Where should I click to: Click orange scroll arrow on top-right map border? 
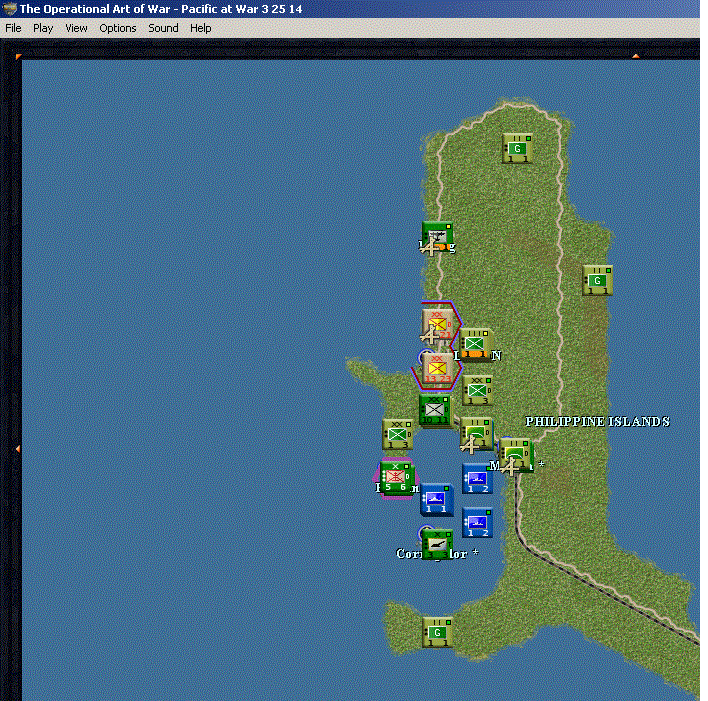pos(636,56)
